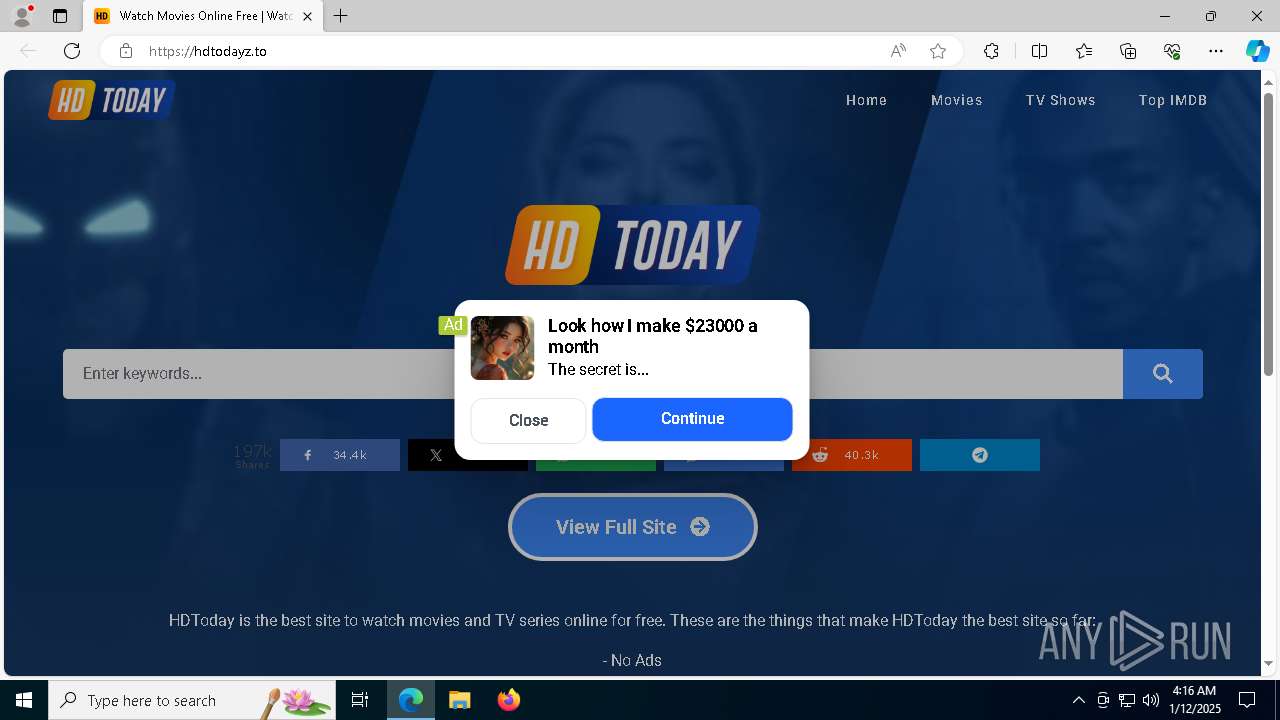Open the notification center icon
Viewport: 1280px width, 720px height.
pyautogui.click(x=1247, y=700)
